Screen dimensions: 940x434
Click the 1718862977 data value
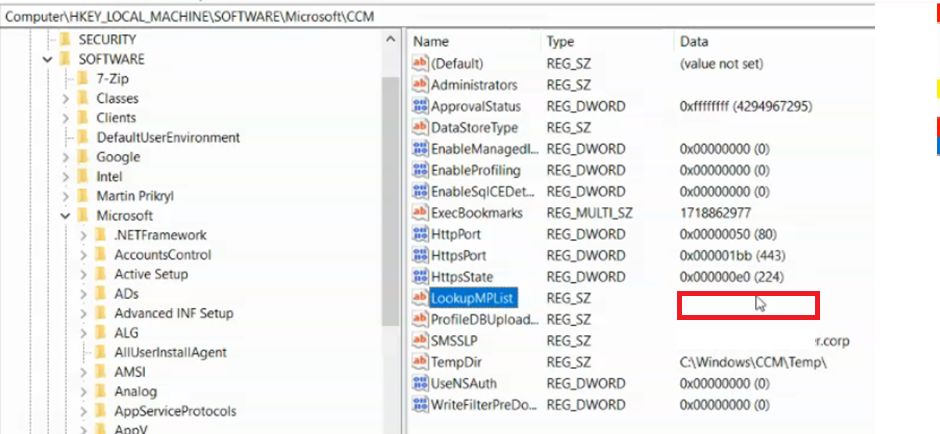click(x=715, y=213)
